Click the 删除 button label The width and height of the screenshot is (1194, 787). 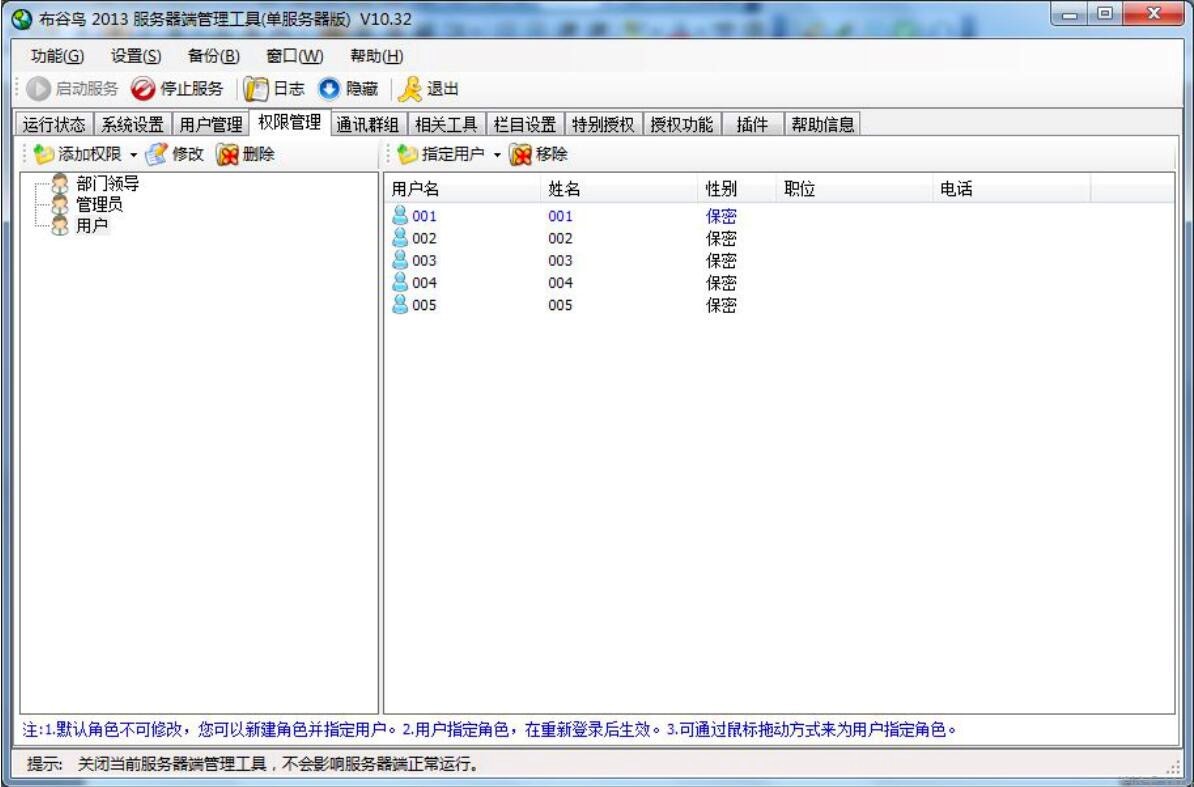[x=259, y=155]
